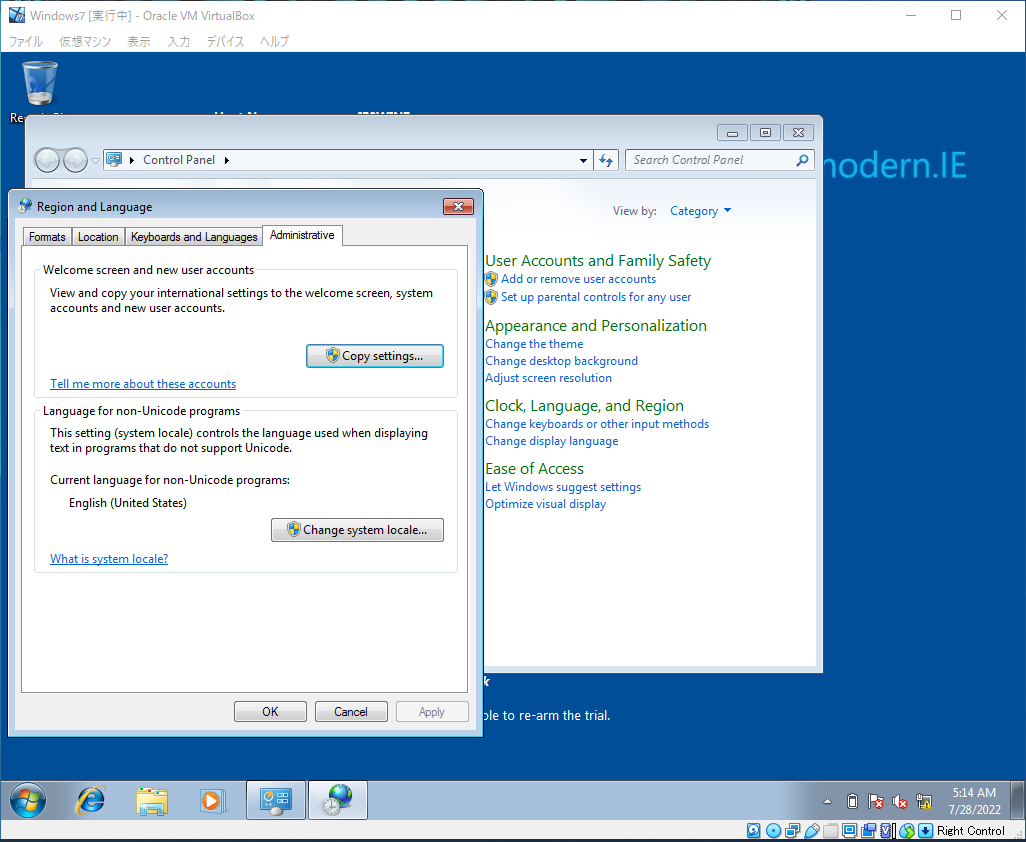Click the Copy settings button

[375, 356]
